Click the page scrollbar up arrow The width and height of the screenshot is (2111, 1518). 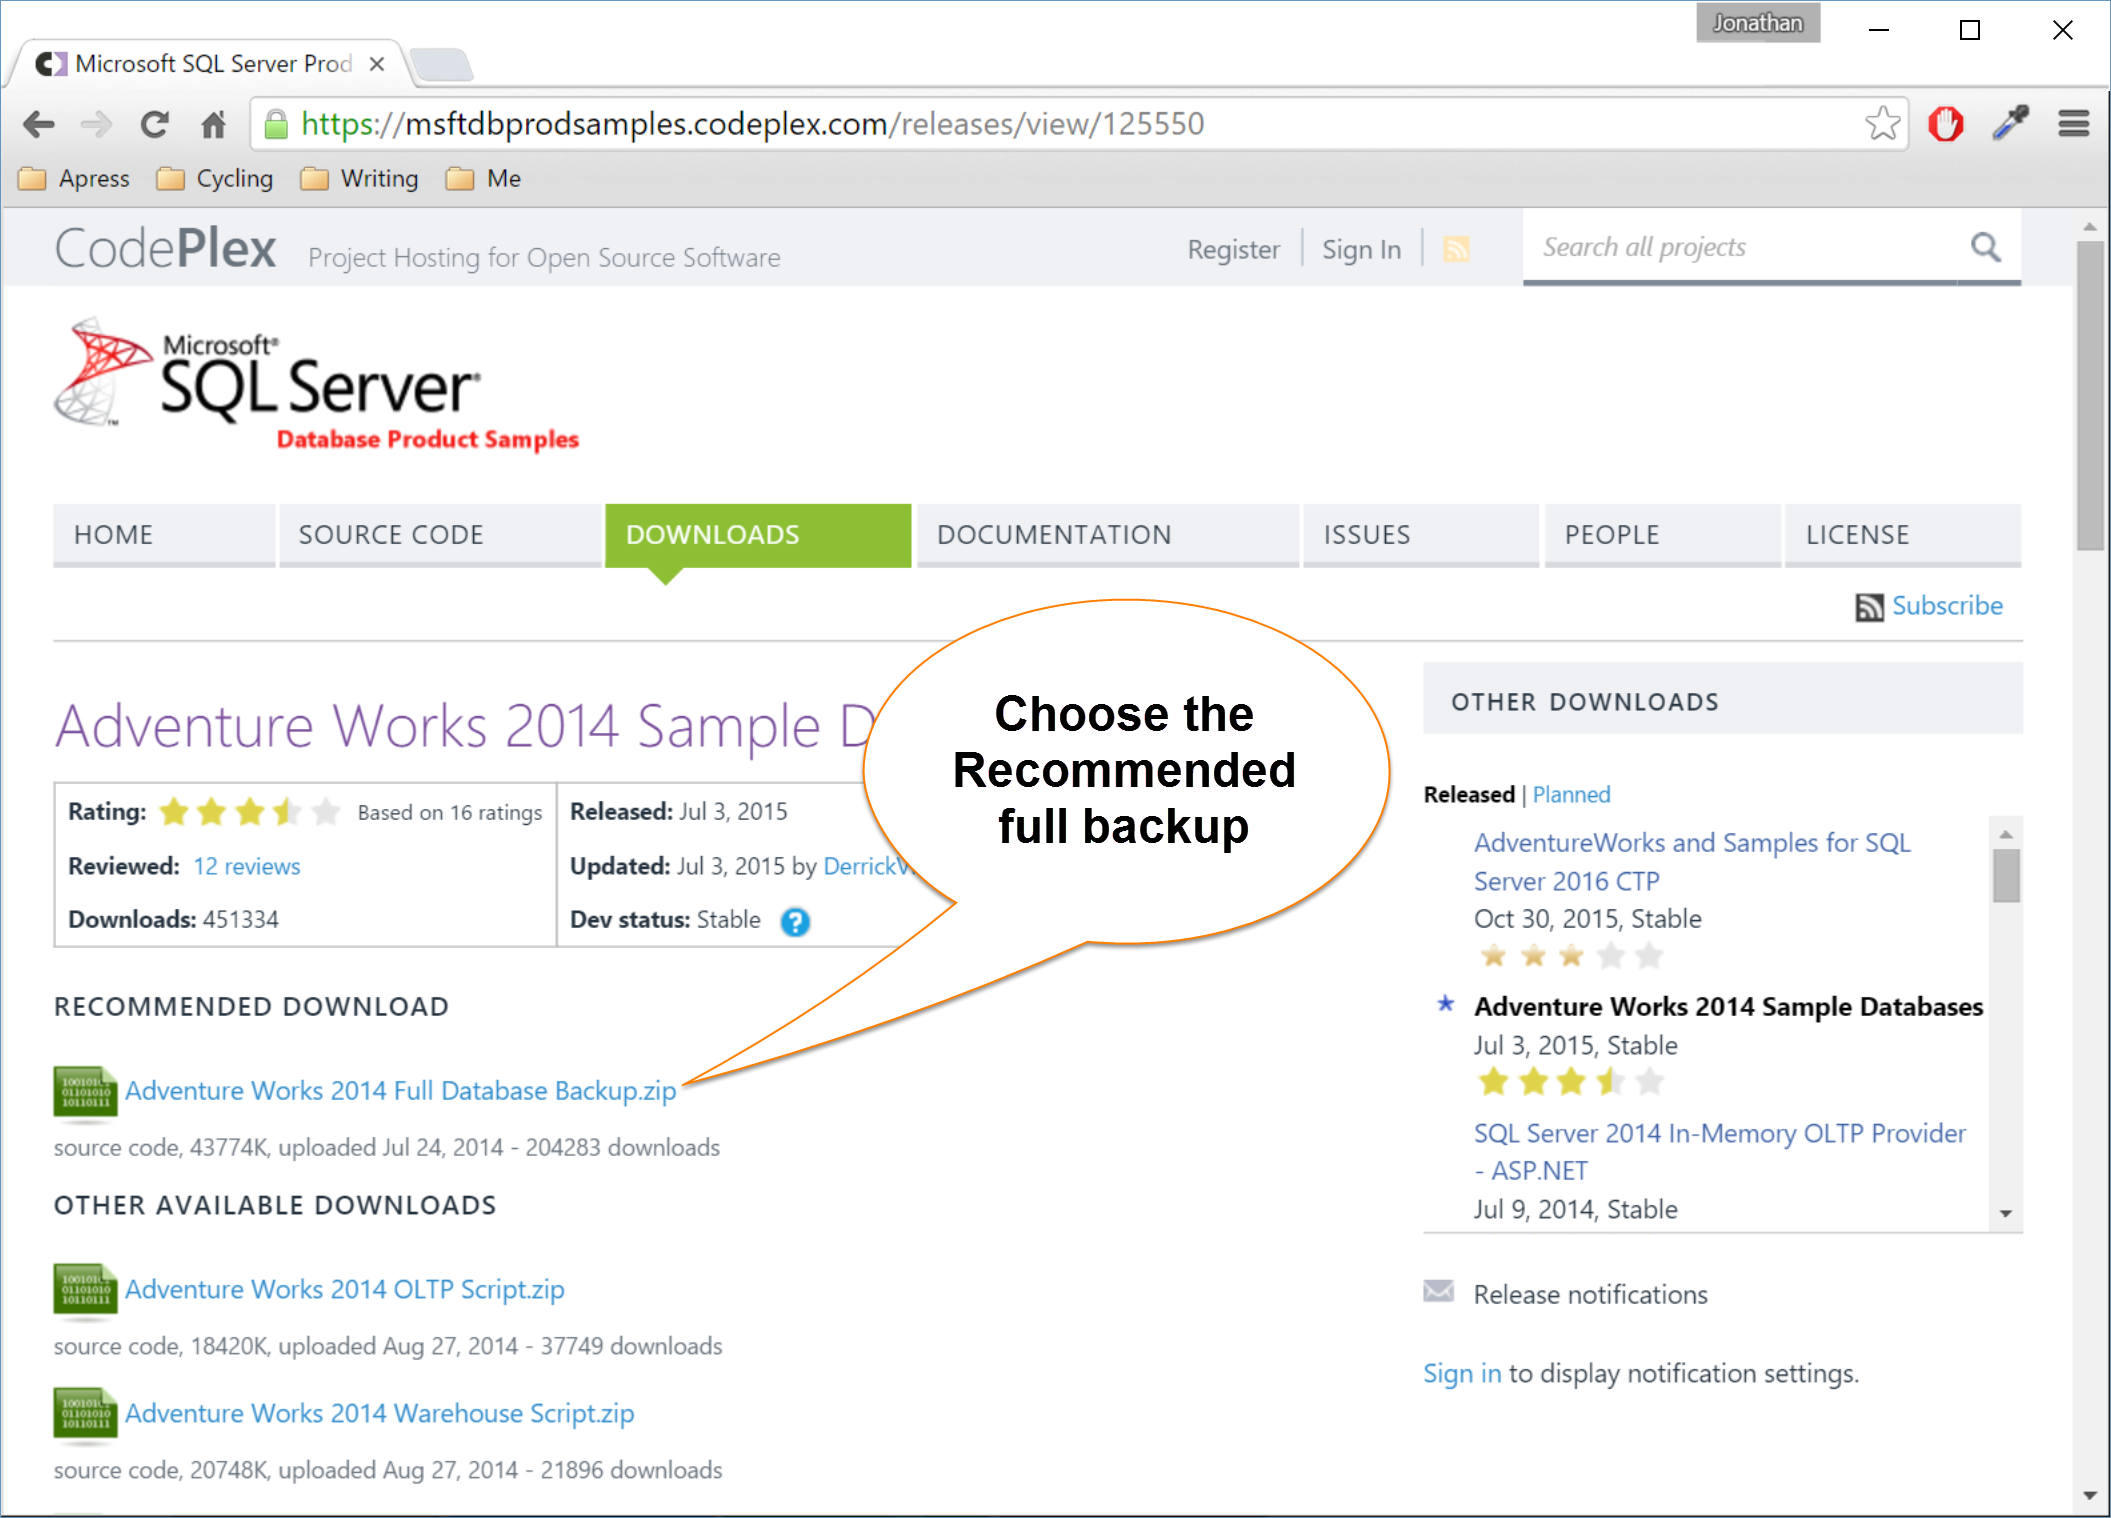[2089, 227]
